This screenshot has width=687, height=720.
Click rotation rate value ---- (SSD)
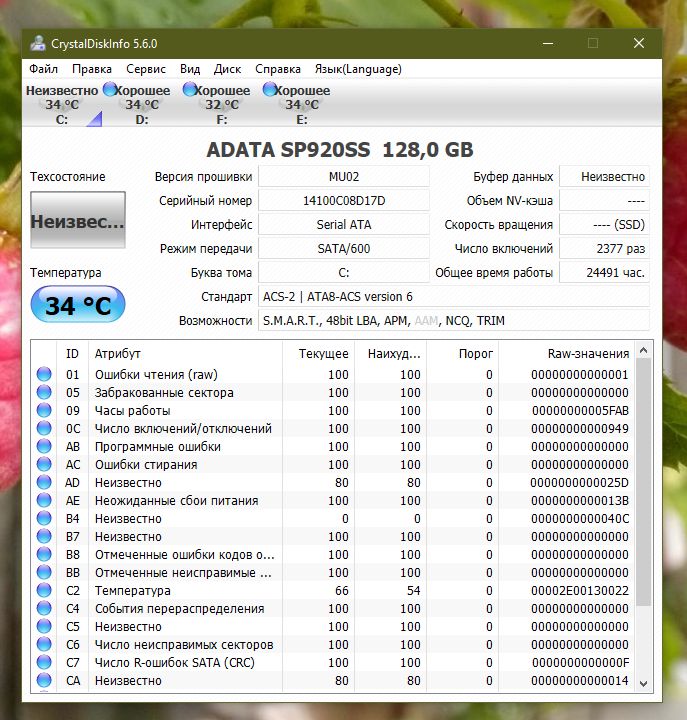pos(604,225)
